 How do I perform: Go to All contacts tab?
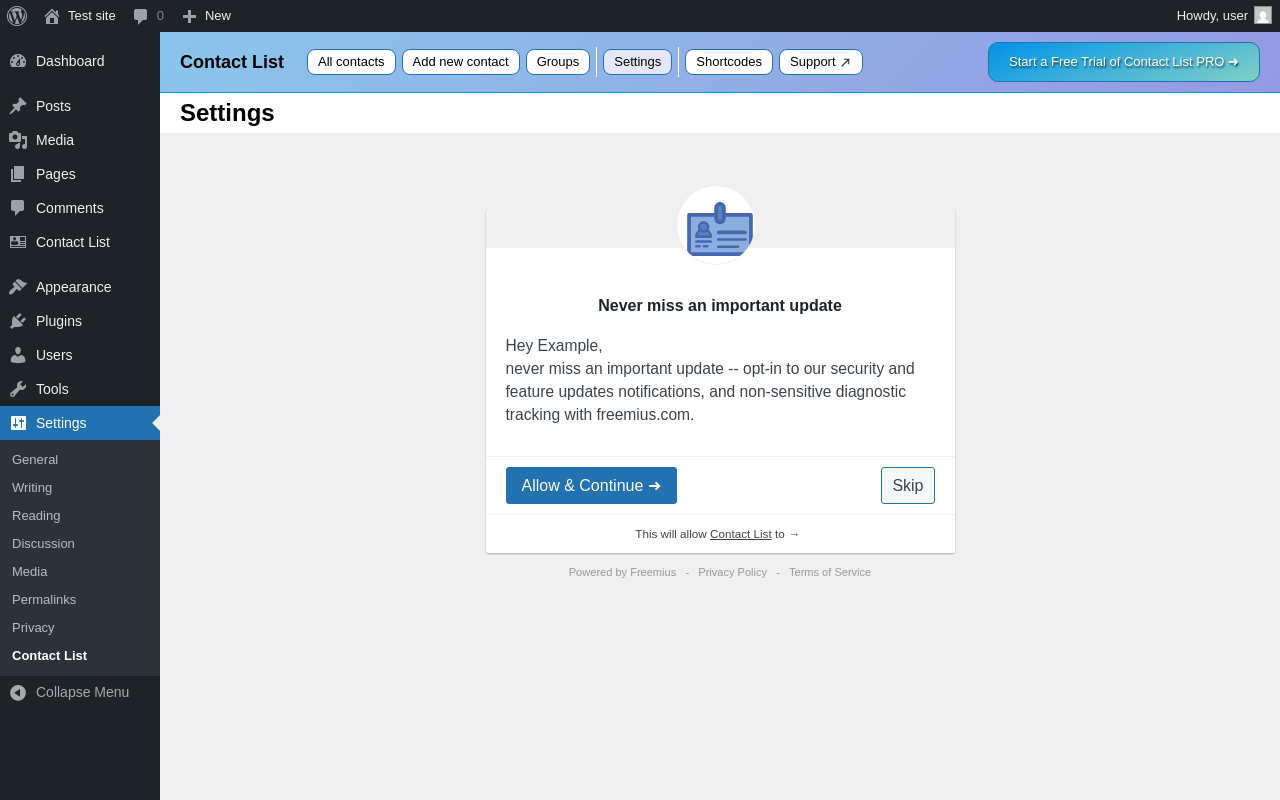pos(351,62)
